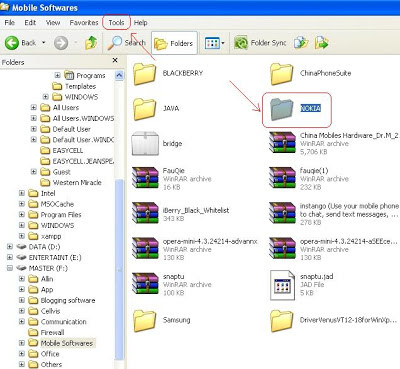Image resolution: width=400 pixels, height=369 pixels.
Task: Click the folder tree vertical scrollbar thumb
Action: [119, 270]
